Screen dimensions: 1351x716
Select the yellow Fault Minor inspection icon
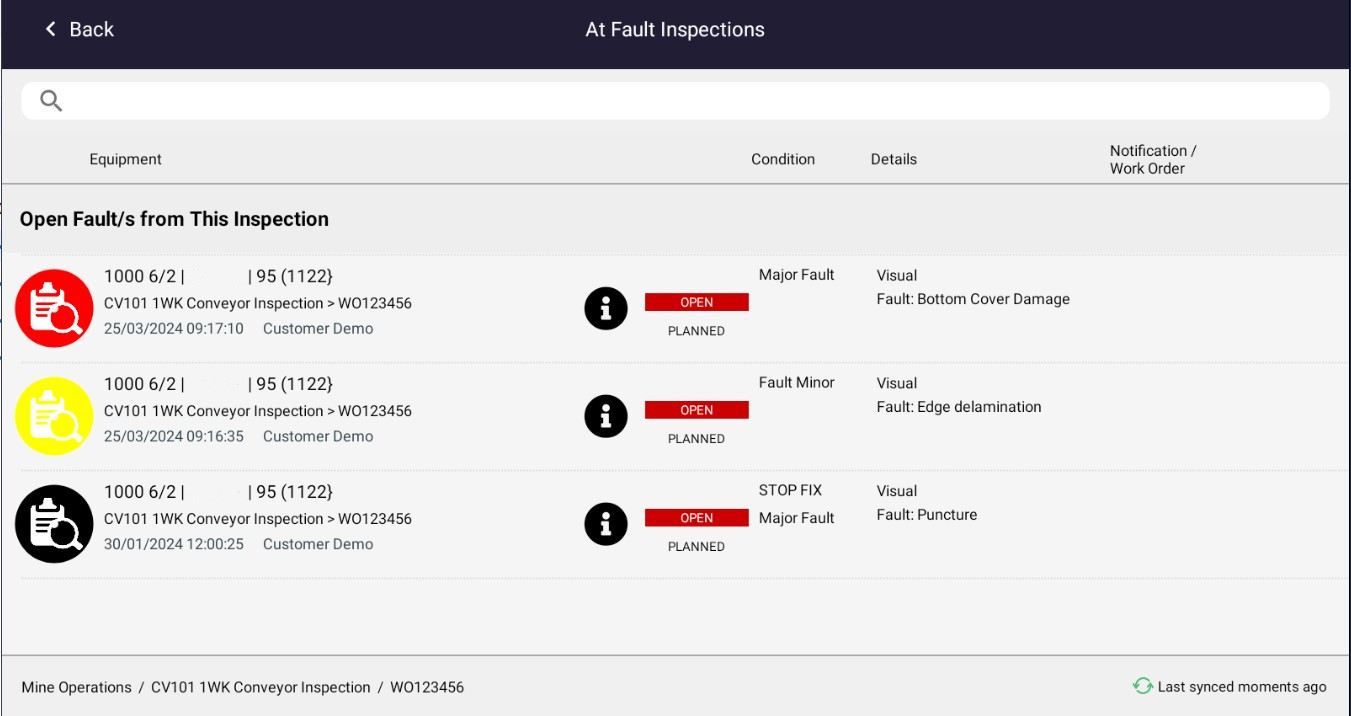pos(55,414)
